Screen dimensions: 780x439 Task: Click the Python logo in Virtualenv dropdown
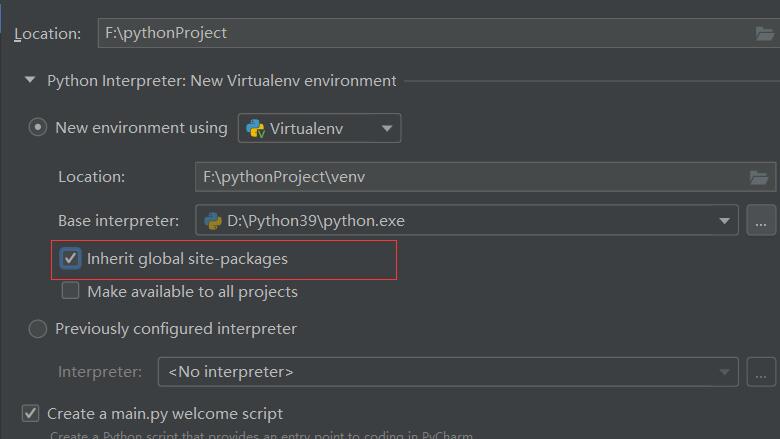click(255, 128)
